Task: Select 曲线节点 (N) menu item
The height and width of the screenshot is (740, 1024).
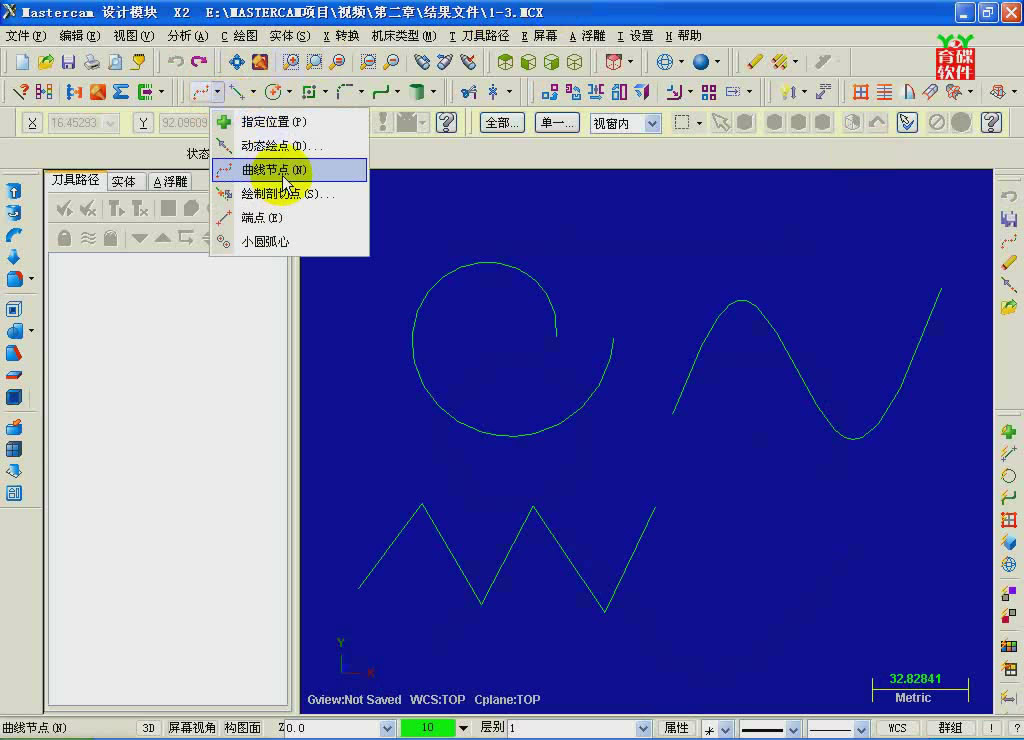Action: [x=289, y=170]
